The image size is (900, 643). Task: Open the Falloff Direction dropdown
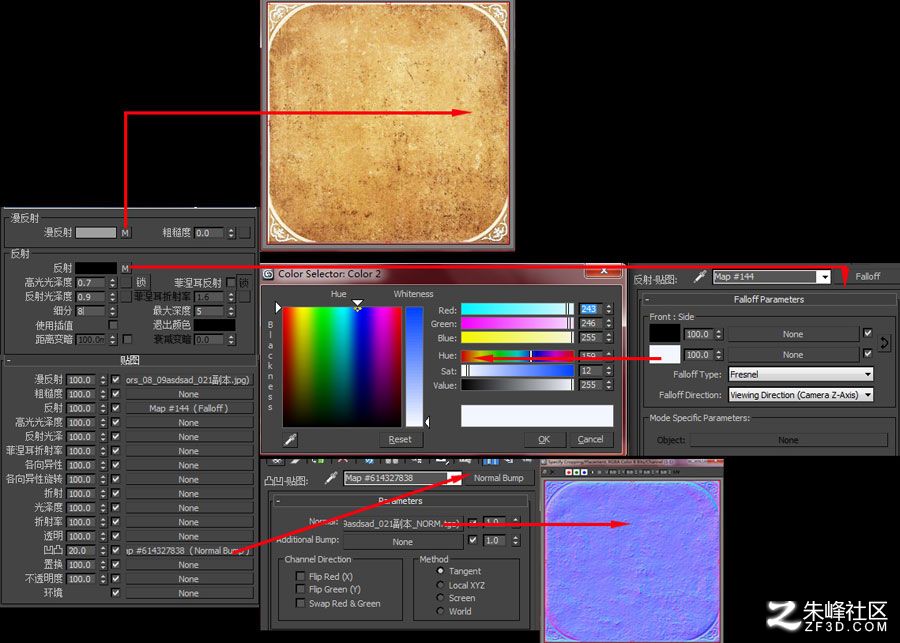click(x=801, y=395)
